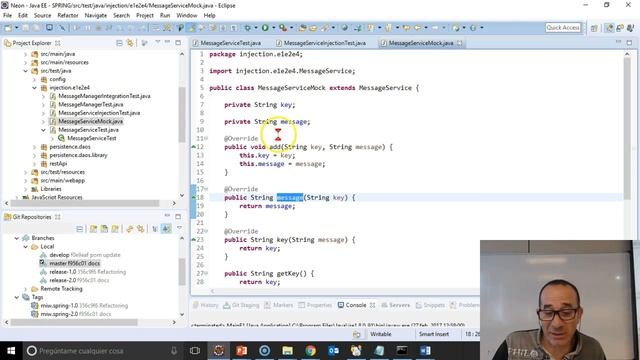Expand the src/main/resources folder
Viewport: 640px width, 360px height.
click(x=26, y=62)
